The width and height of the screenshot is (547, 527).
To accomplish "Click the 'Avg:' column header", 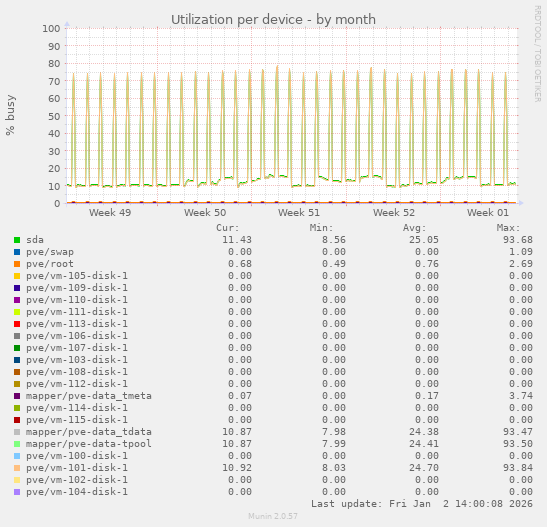I will click(x=414, y=228).
